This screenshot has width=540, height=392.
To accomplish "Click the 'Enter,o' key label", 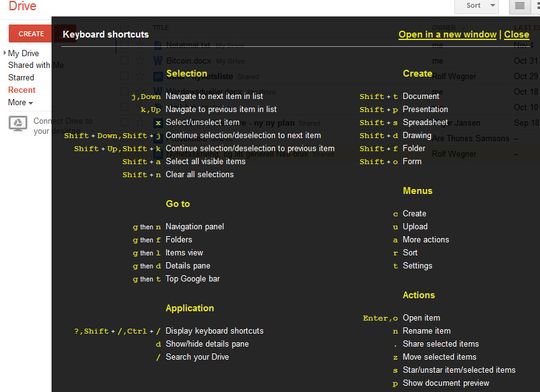I will [380, 319].
